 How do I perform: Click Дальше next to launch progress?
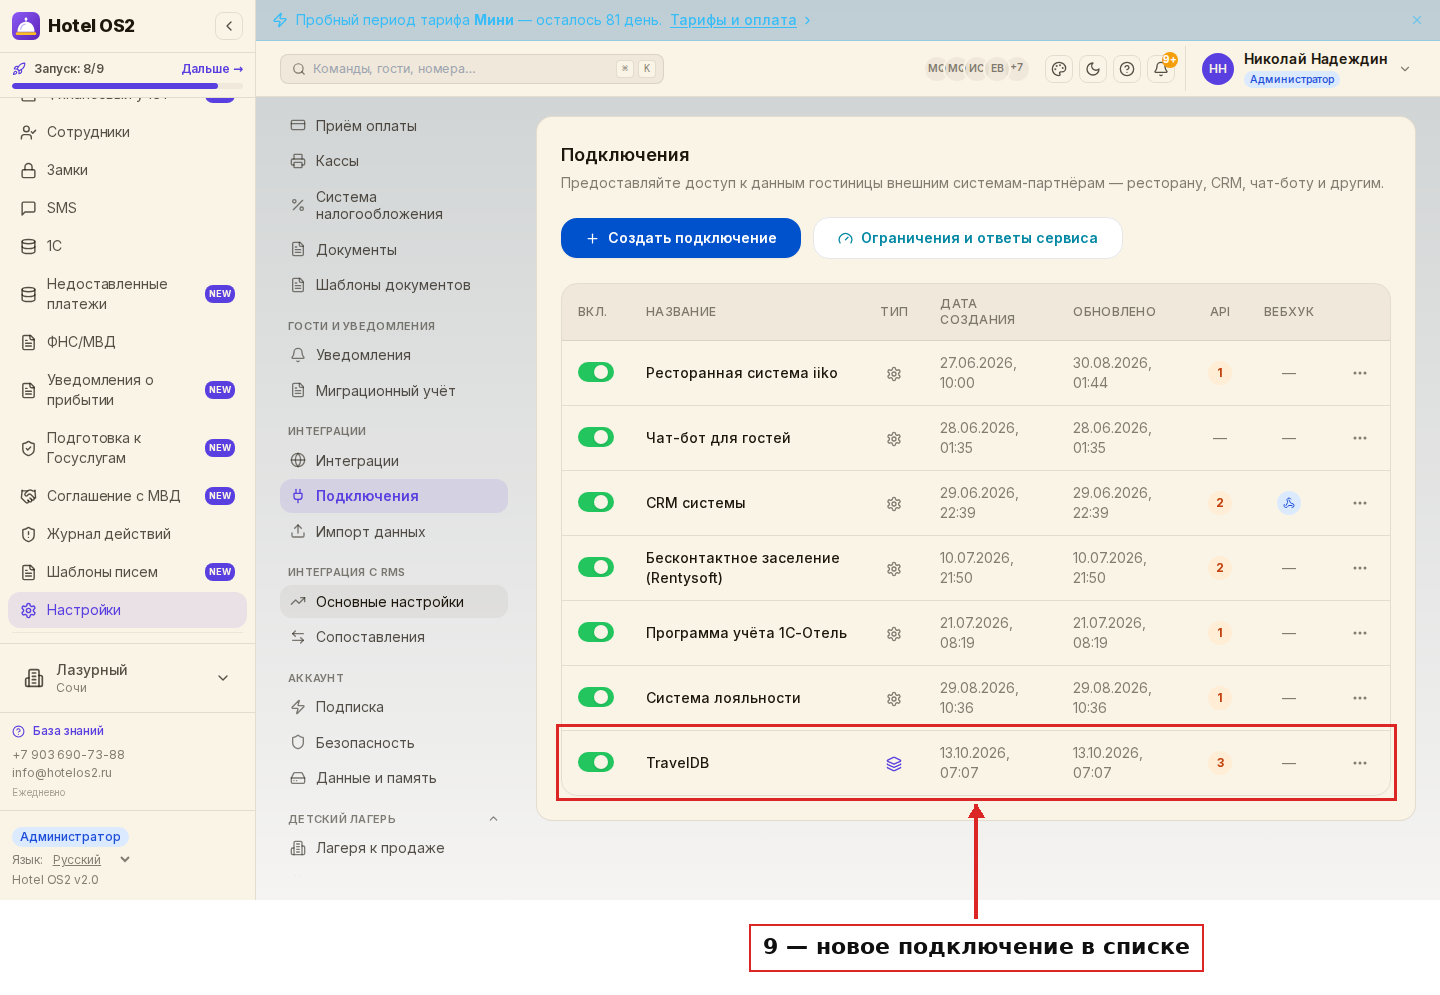coord(212,69)
